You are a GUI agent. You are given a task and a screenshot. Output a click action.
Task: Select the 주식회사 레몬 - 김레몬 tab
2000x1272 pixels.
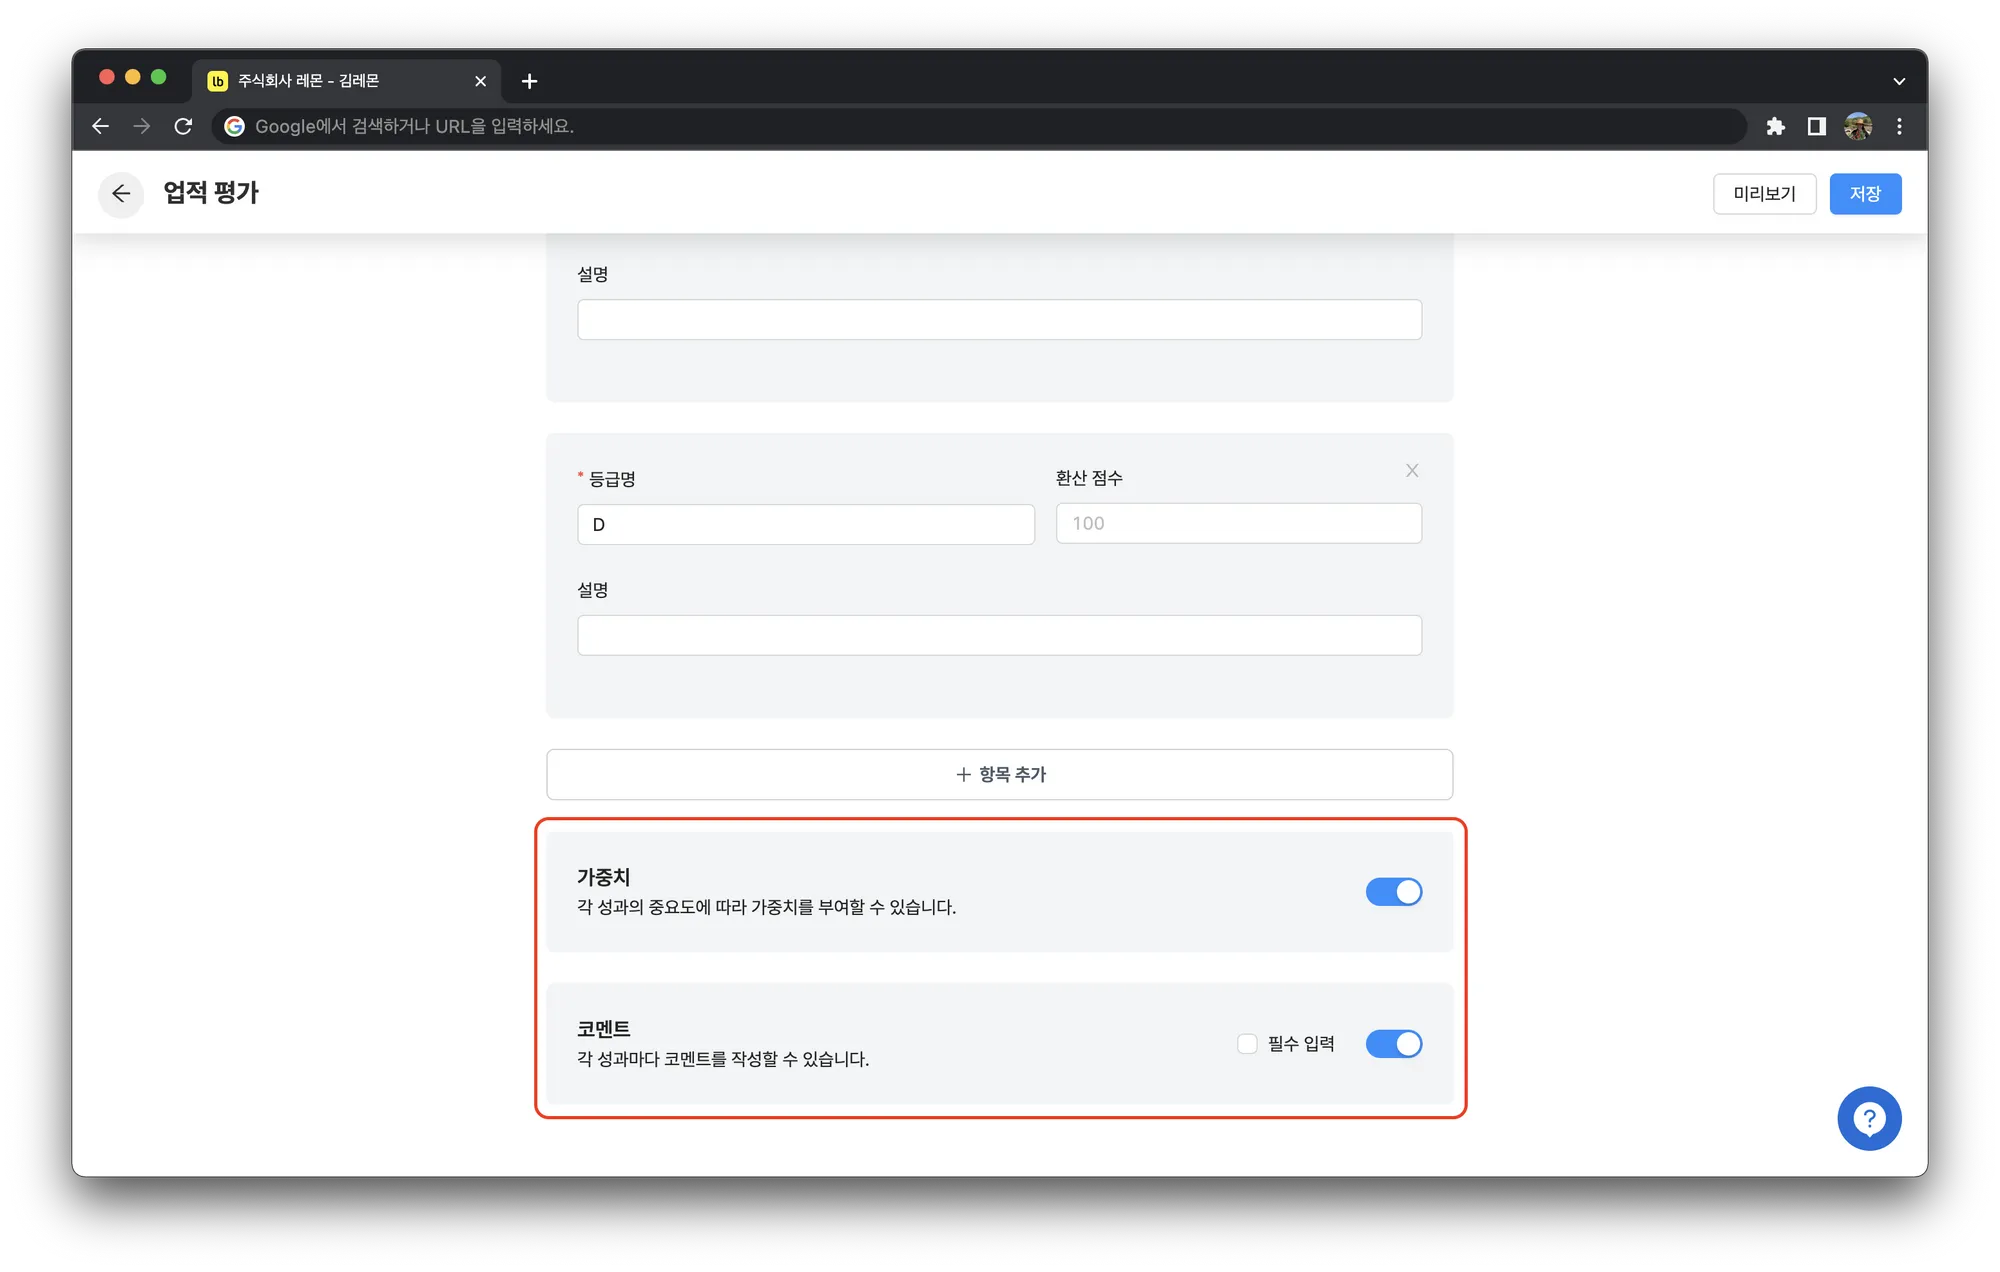pos(345,81)
